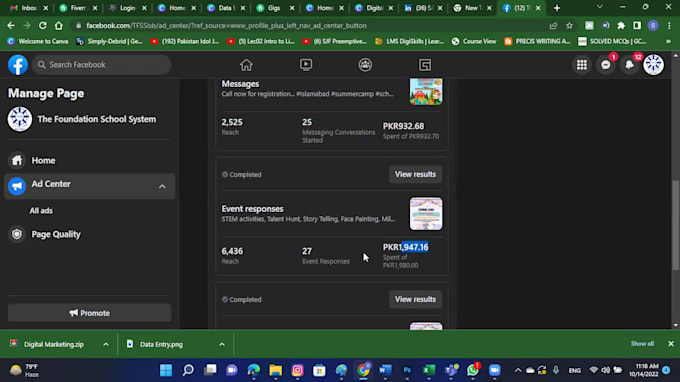View results for Event responses ad
The width and height of the screenshot is (680, 382).
pyautogui.click(x=415, y=174)
